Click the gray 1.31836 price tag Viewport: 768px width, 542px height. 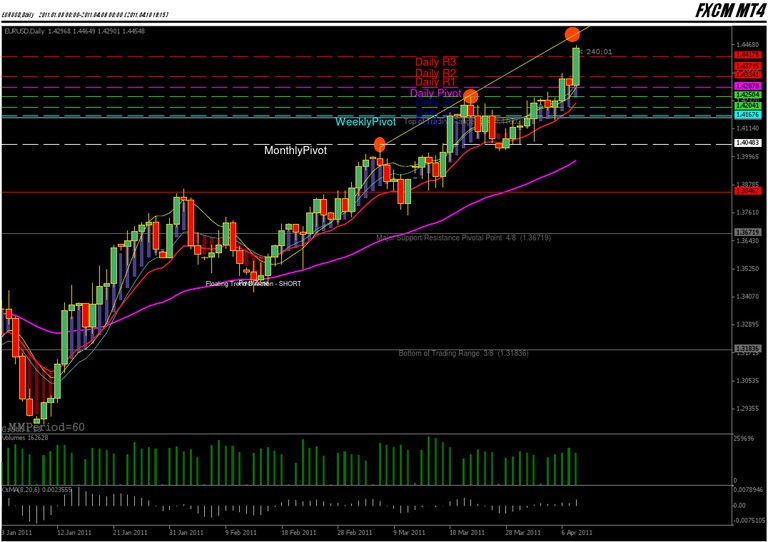pos(747,349)
